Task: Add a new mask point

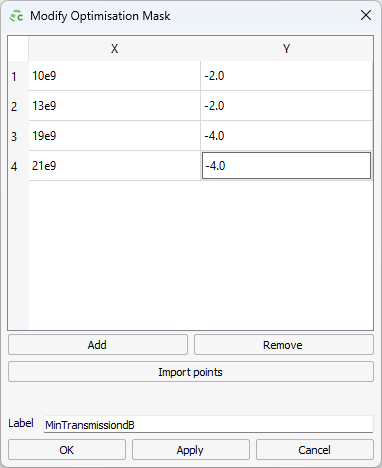Action: 98,345
